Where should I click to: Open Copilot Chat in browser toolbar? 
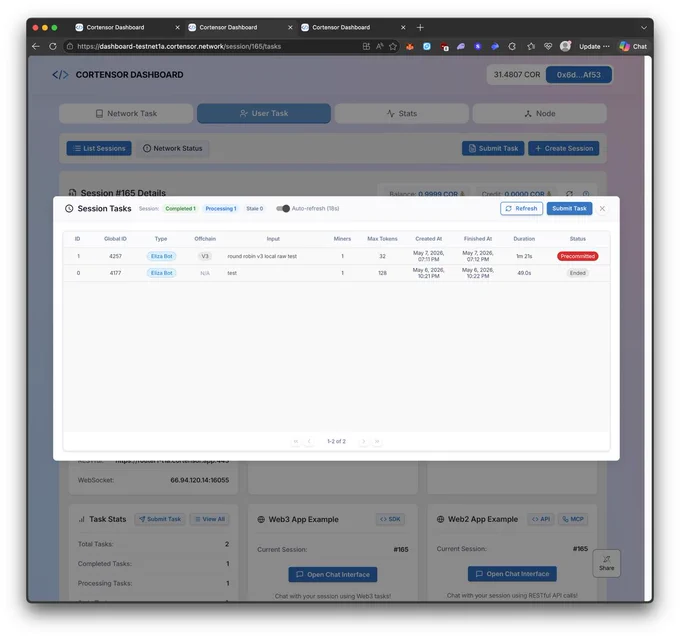(x=633, y=46)
